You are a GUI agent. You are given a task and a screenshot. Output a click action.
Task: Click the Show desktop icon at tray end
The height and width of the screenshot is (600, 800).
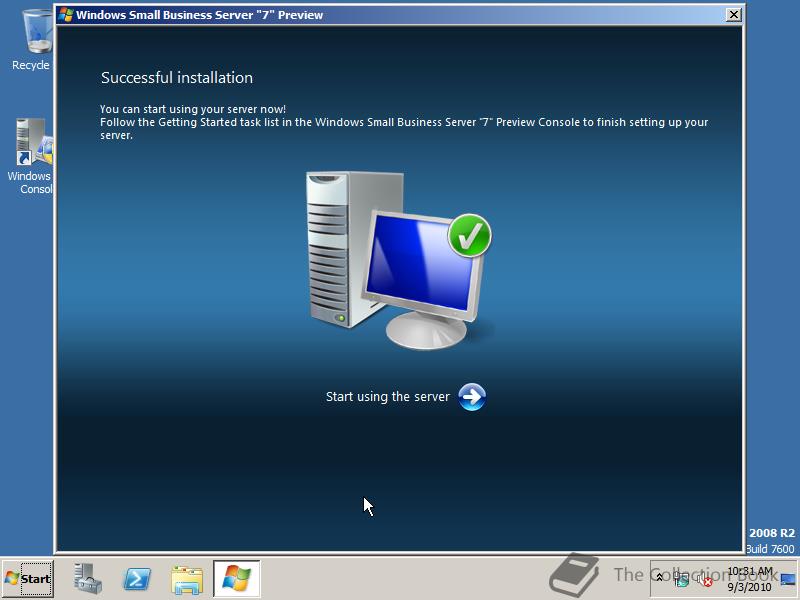[x=788, y=579]
